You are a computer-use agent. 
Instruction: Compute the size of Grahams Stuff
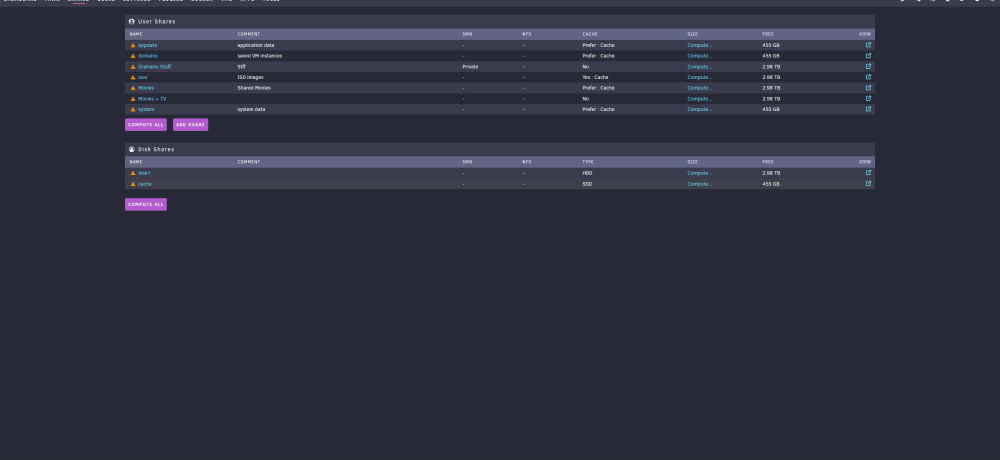(700, 66)
